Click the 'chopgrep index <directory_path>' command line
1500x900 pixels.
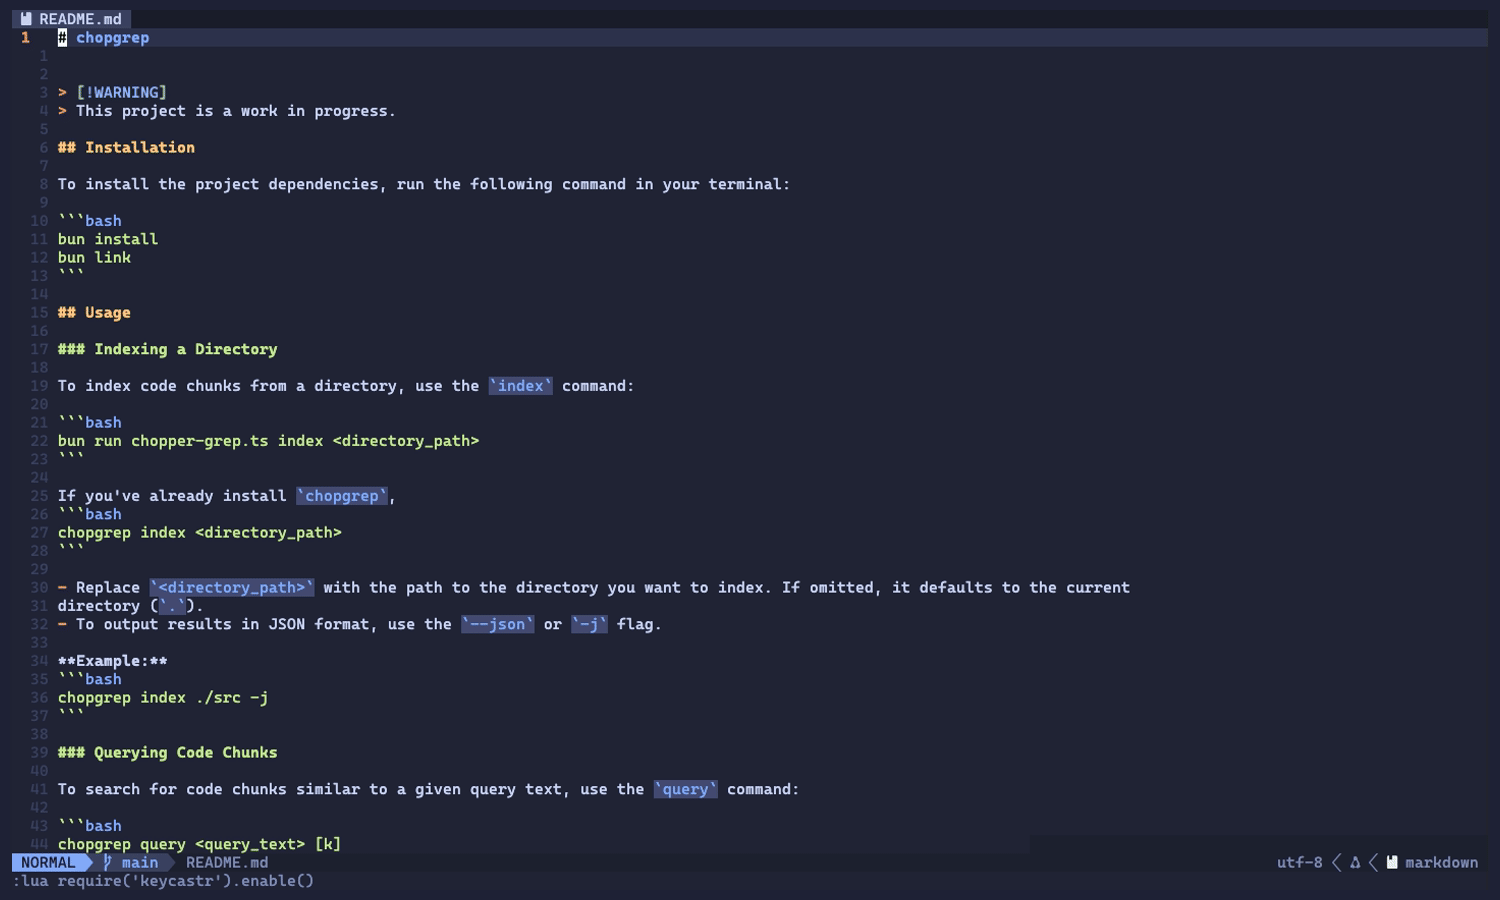[200, 533]
